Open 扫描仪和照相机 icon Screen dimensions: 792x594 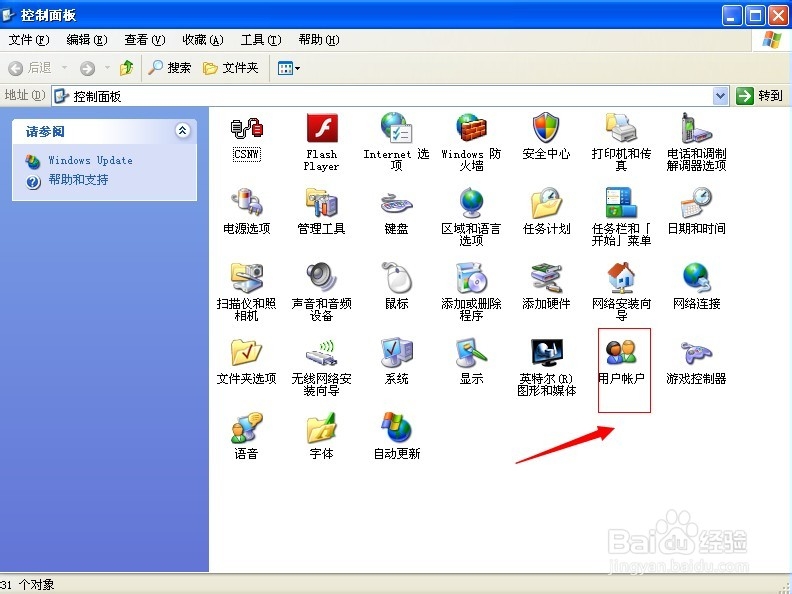pos(246,277)
